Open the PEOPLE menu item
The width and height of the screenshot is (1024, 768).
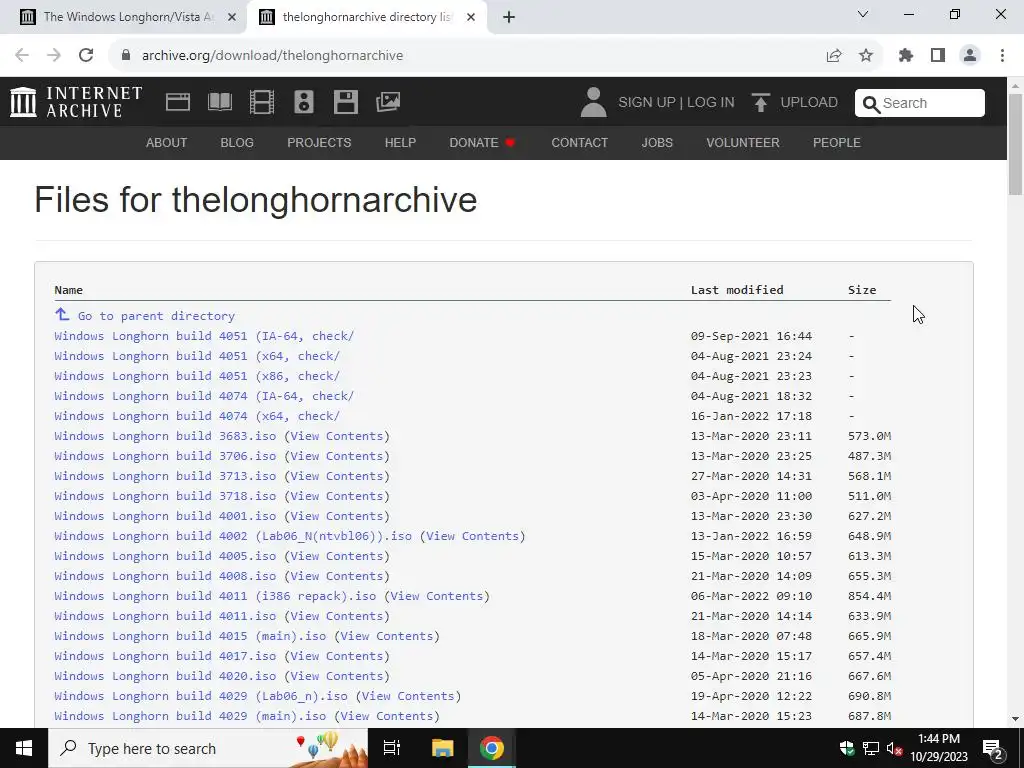[837, 142]
